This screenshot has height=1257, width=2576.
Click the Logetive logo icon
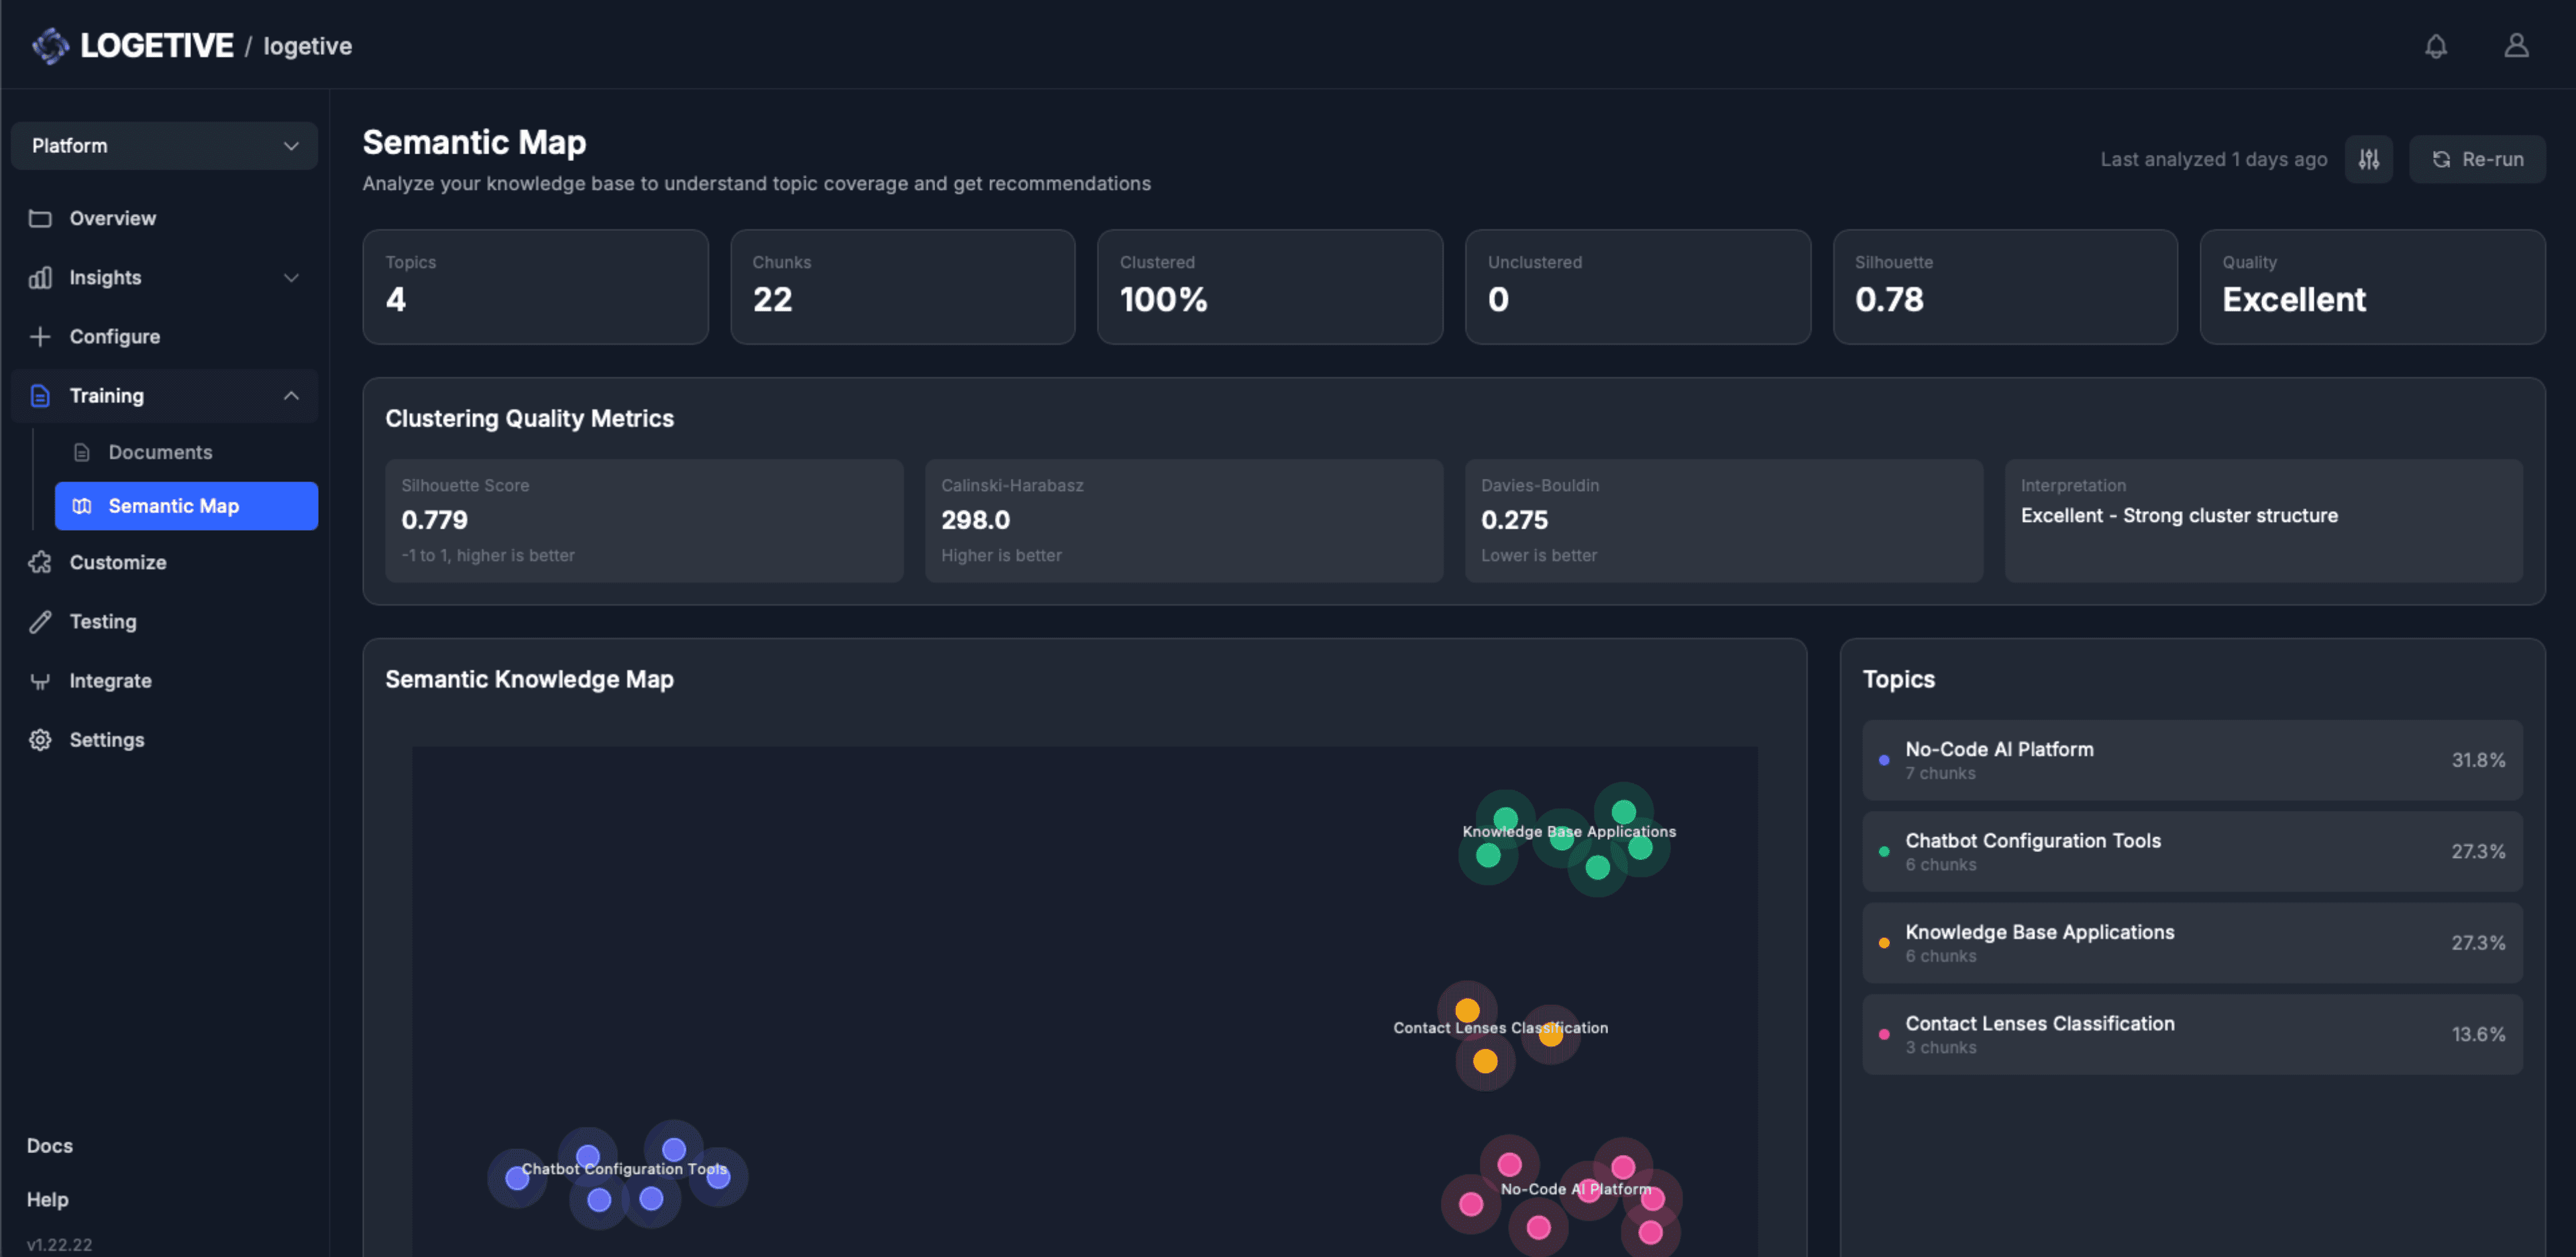point(50,46)
